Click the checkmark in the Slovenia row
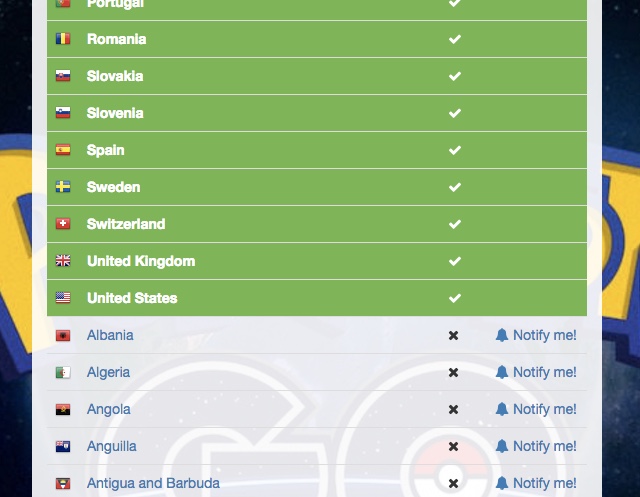Screen dimensions: 640x497 pos(455,113)
